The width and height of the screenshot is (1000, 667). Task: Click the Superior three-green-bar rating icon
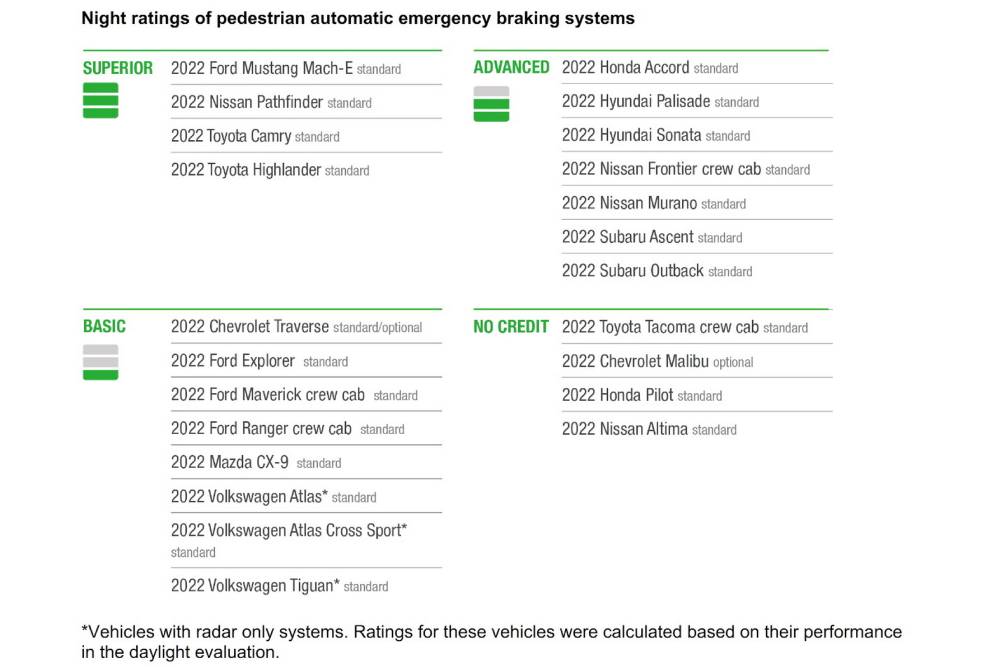coord(100,101)
